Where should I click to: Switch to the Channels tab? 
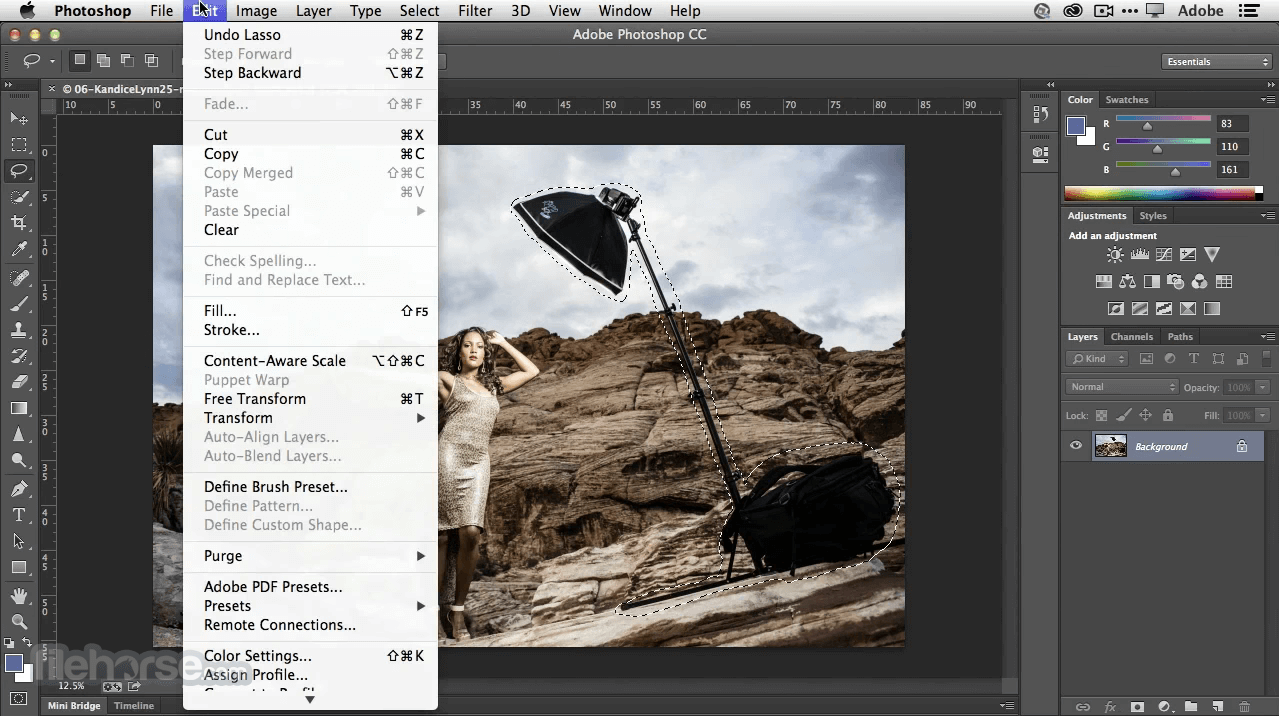coord(1132,337)
